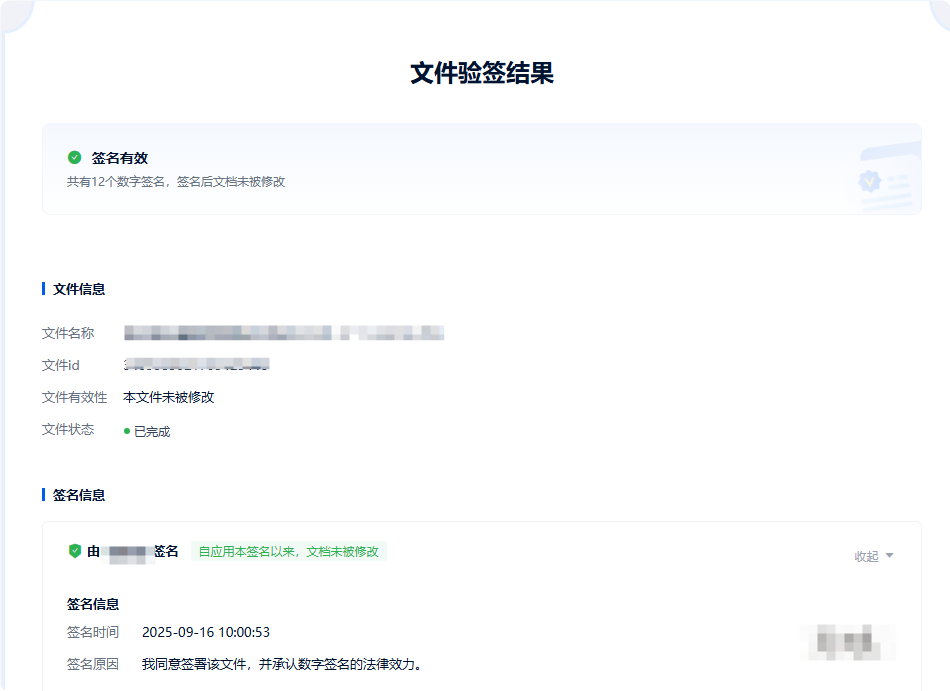
Task: Click the green status dot beside 已完成
Action: click(127, 431)
